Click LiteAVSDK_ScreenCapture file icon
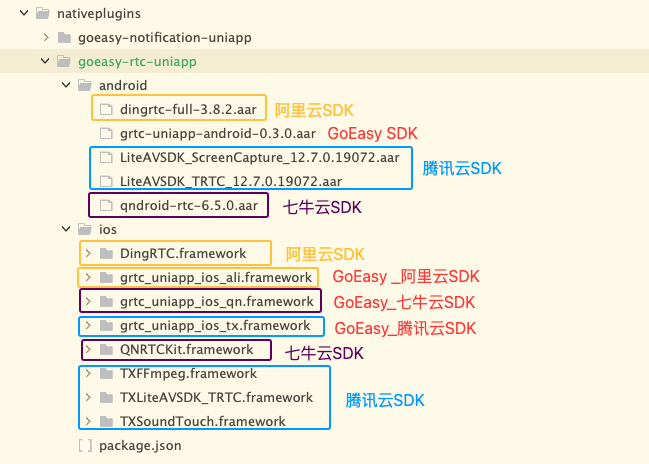The height and width of the screenshot is (464, 649). (x=106, y=157)
